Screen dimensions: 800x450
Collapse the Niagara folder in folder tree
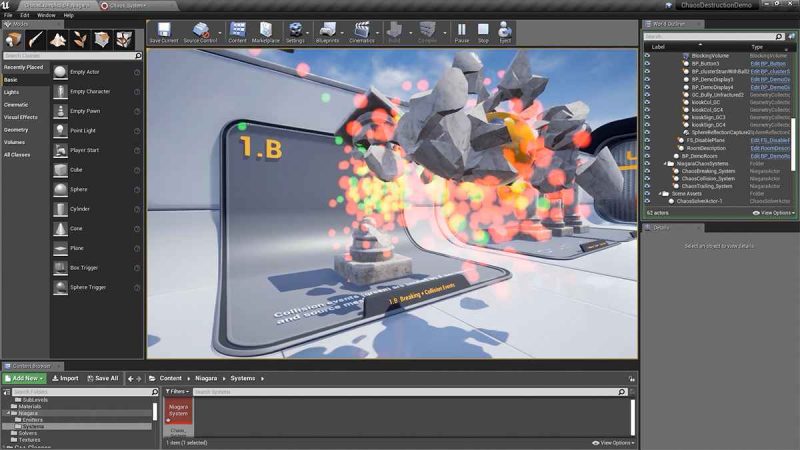(9, 413)
